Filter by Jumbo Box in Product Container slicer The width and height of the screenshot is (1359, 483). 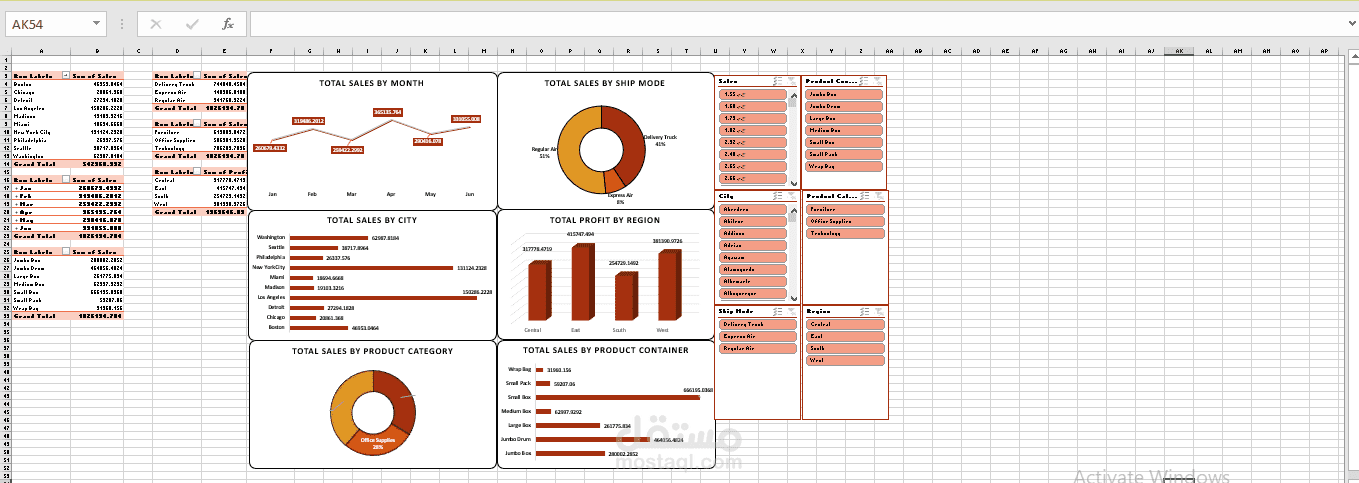[844, 94]
